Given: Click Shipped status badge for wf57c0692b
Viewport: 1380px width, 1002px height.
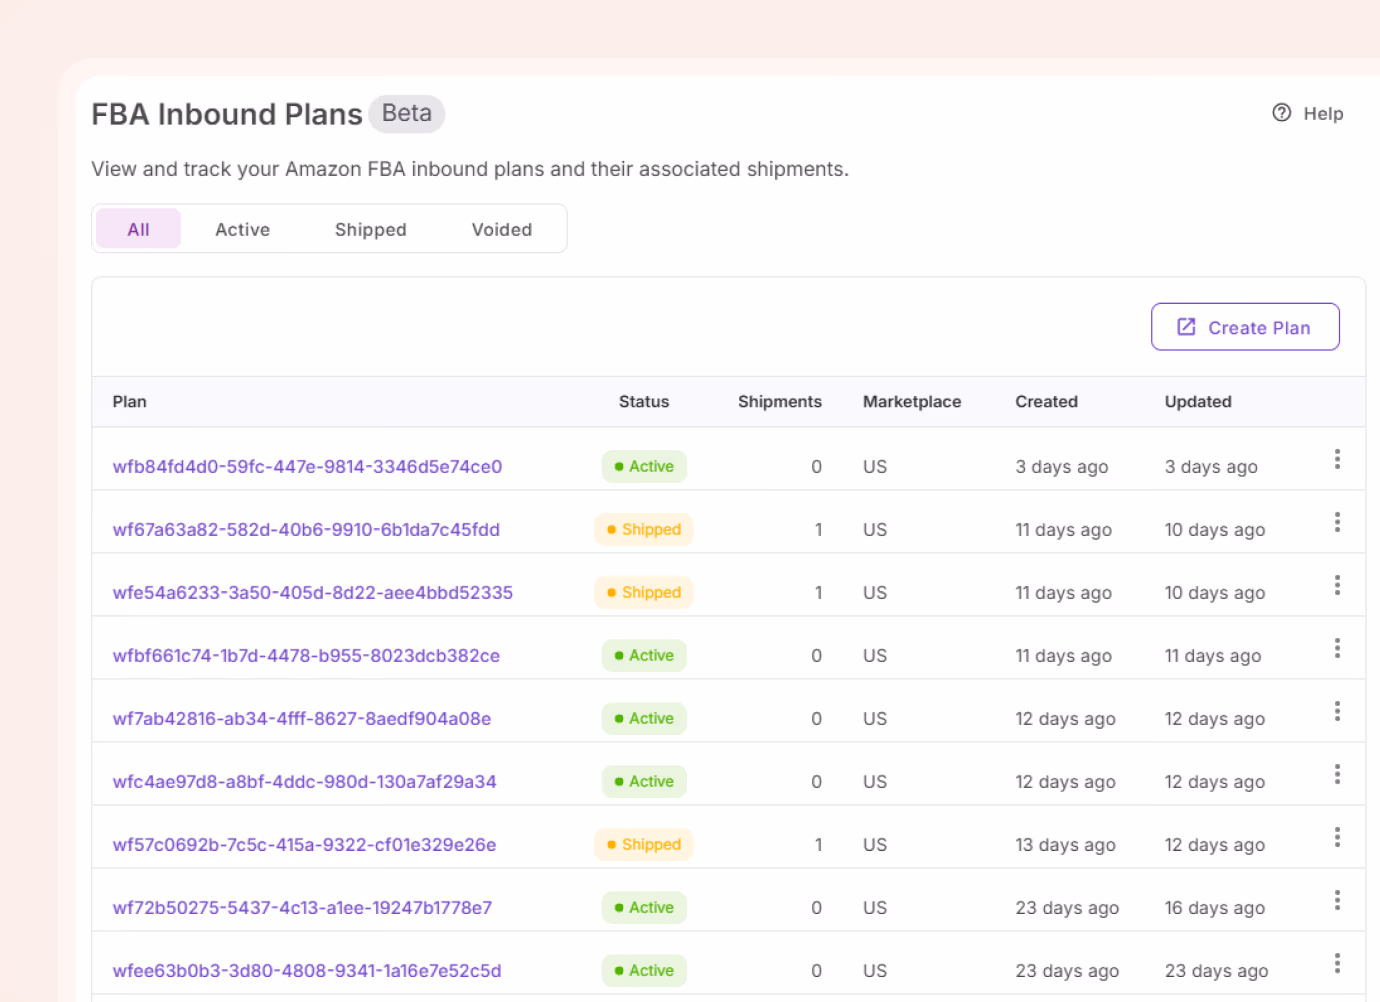Looking at the screenshot, I should (x=644, y=844).
